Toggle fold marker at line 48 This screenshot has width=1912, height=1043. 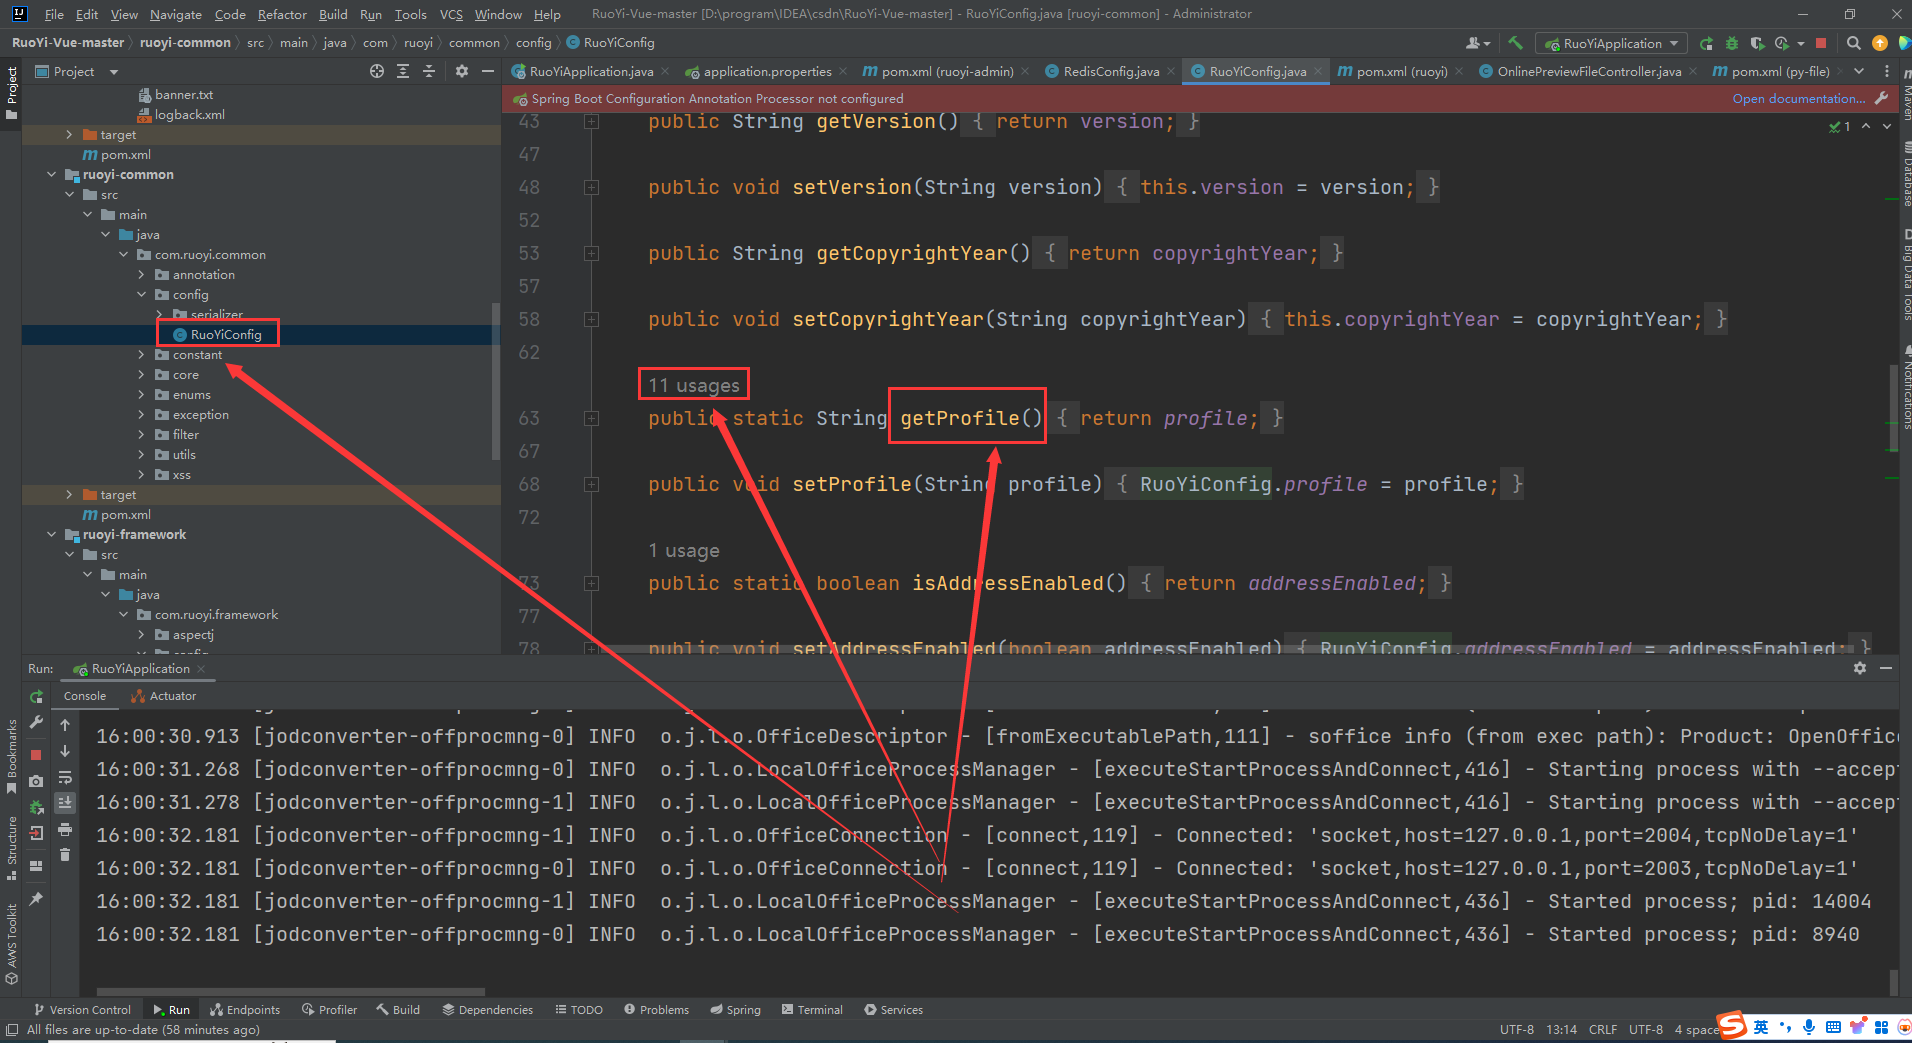point(591,188)
